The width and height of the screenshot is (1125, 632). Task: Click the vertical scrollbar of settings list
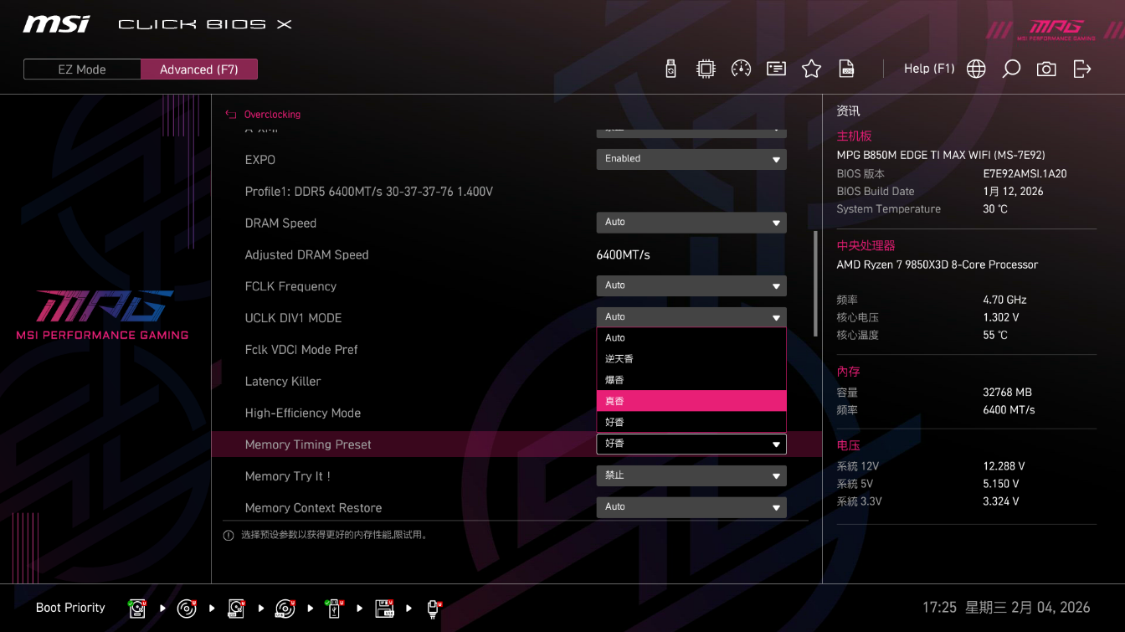click(x=815, y=283)
